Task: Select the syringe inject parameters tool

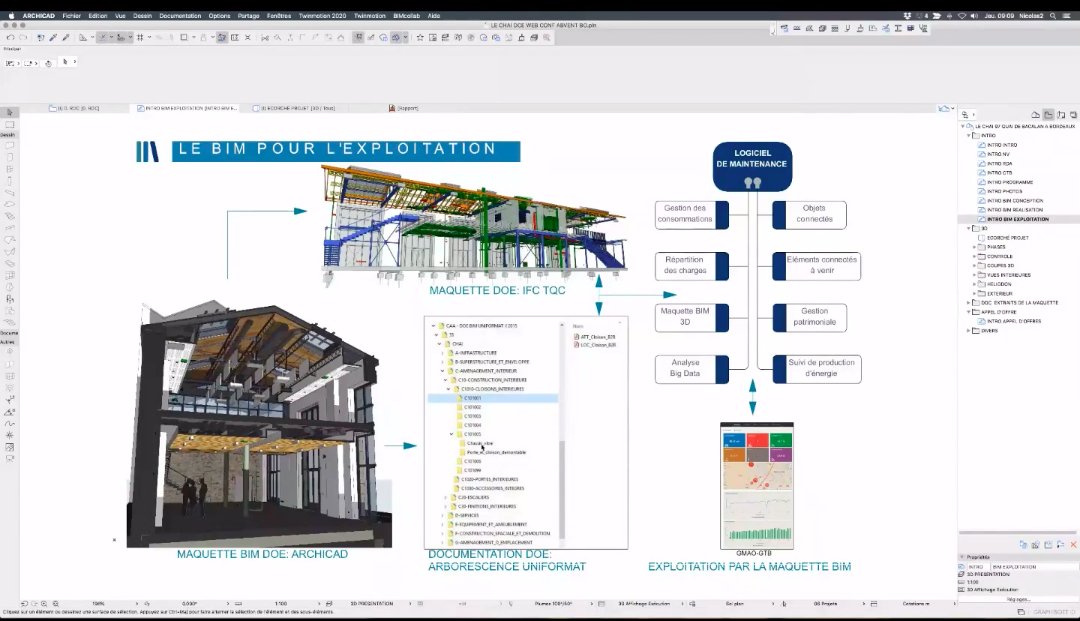Action: click(66, 38)
